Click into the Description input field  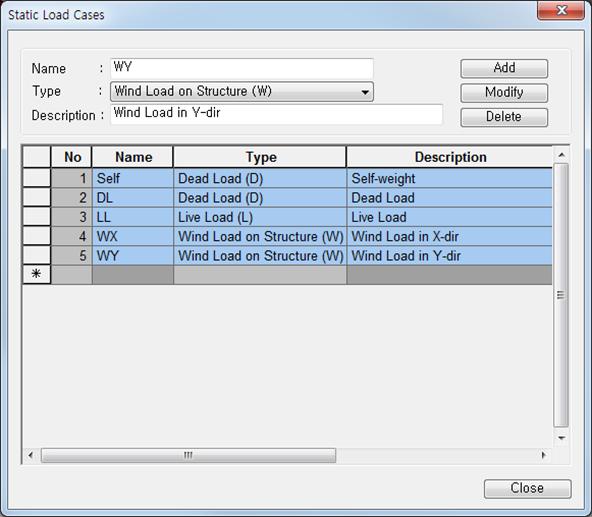click(276, 114)
